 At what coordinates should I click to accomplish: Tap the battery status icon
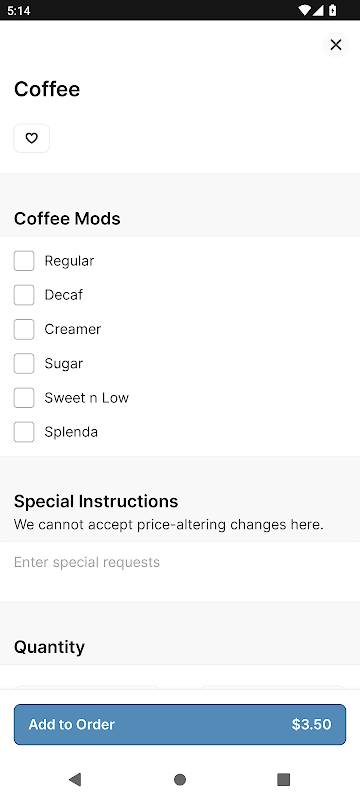[x=332, y=10]
